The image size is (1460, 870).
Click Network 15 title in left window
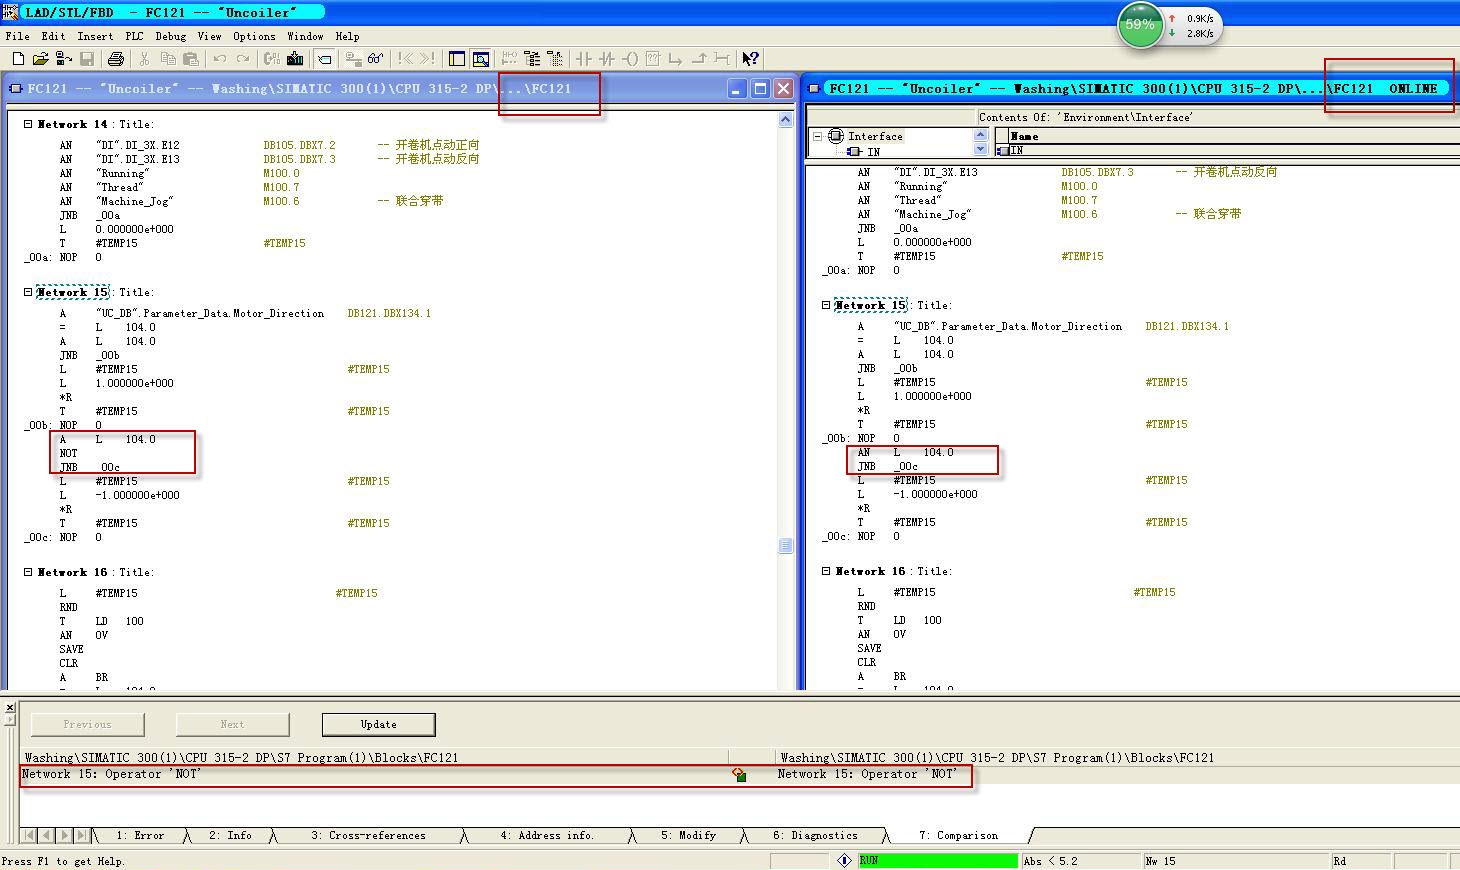point(72,292)
